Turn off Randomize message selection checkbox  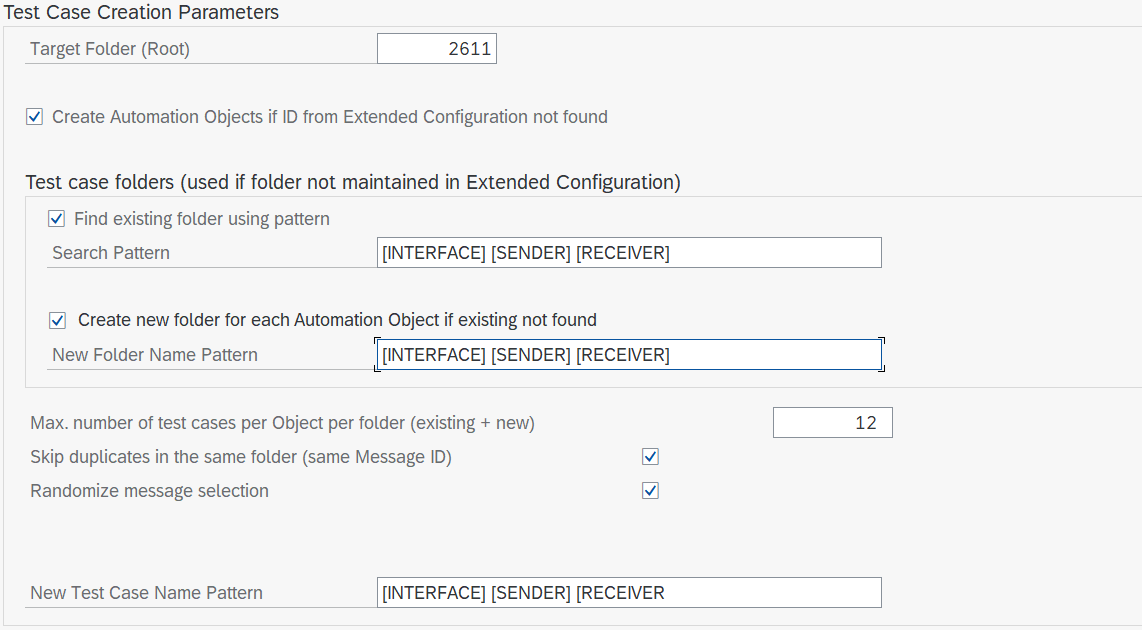click(x=651, y=491)
